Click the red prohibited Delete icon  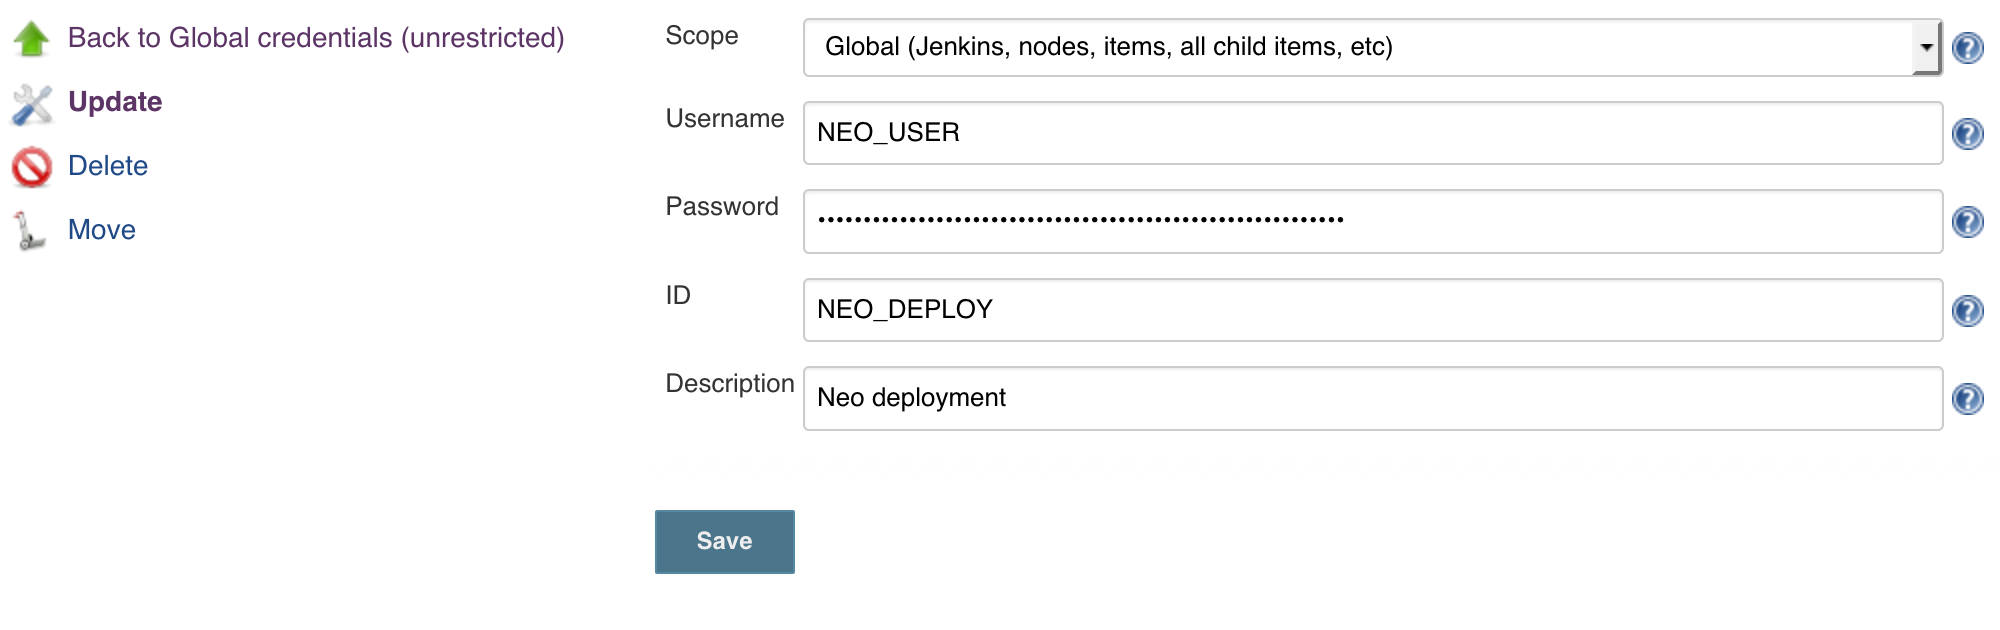point(32,167)
